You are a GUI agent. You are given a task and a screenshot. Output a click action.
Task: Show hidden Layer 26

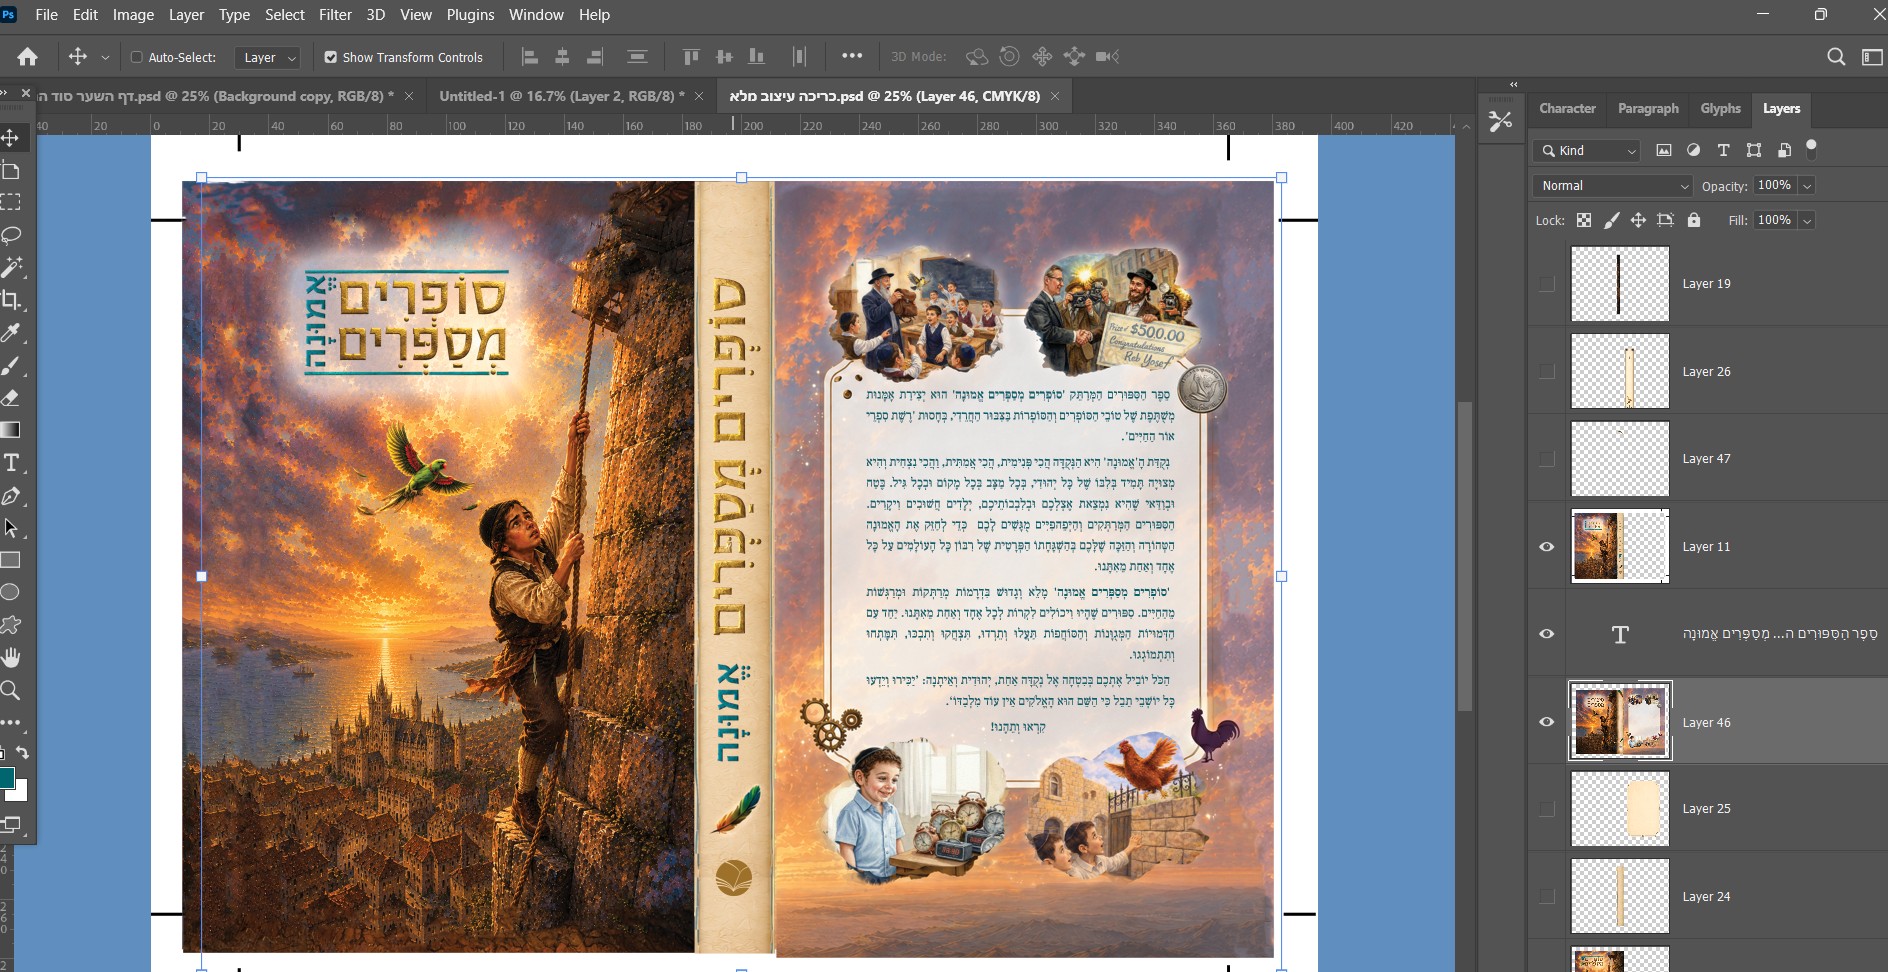[x=1547, y=372]
